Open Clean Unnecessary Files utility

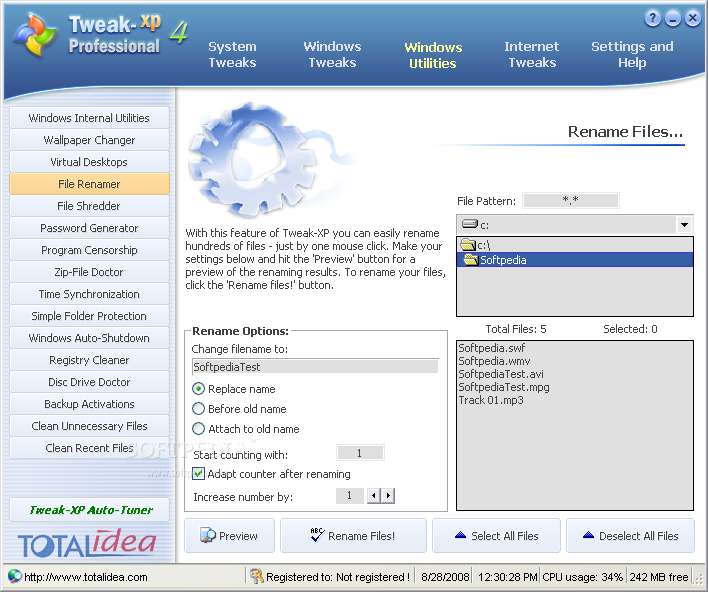point(89,426)
